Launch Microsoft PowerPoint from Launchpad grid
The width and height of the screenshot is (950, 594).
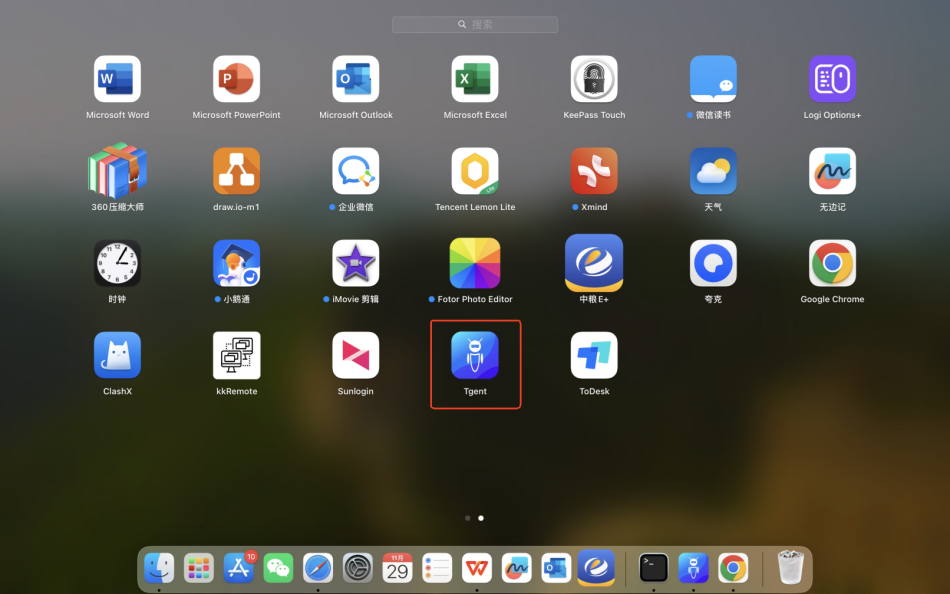click(236, 79)
